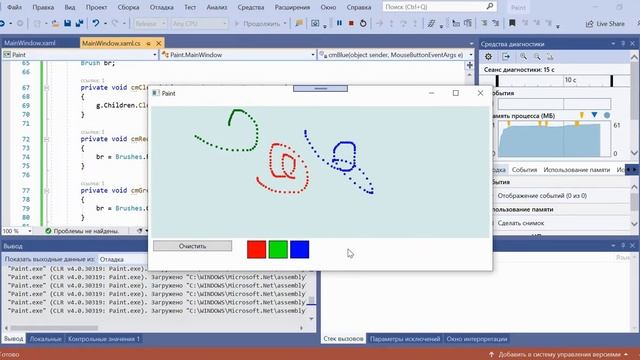Click the green no-issues check icon
This screenshot has width=640, height=360.
(x=48, y=231)
